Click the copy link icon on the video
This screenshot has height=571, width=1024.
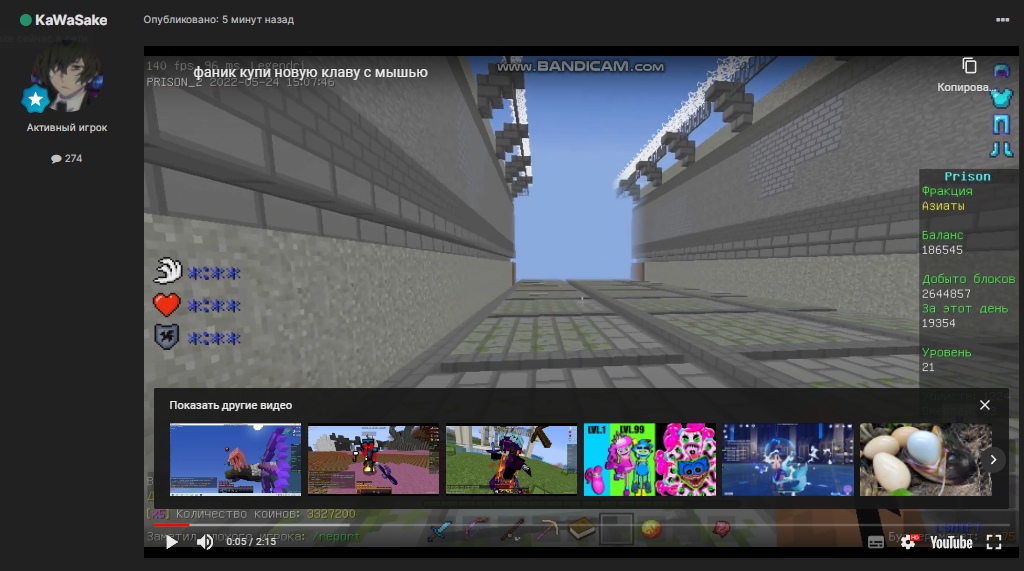969,66
